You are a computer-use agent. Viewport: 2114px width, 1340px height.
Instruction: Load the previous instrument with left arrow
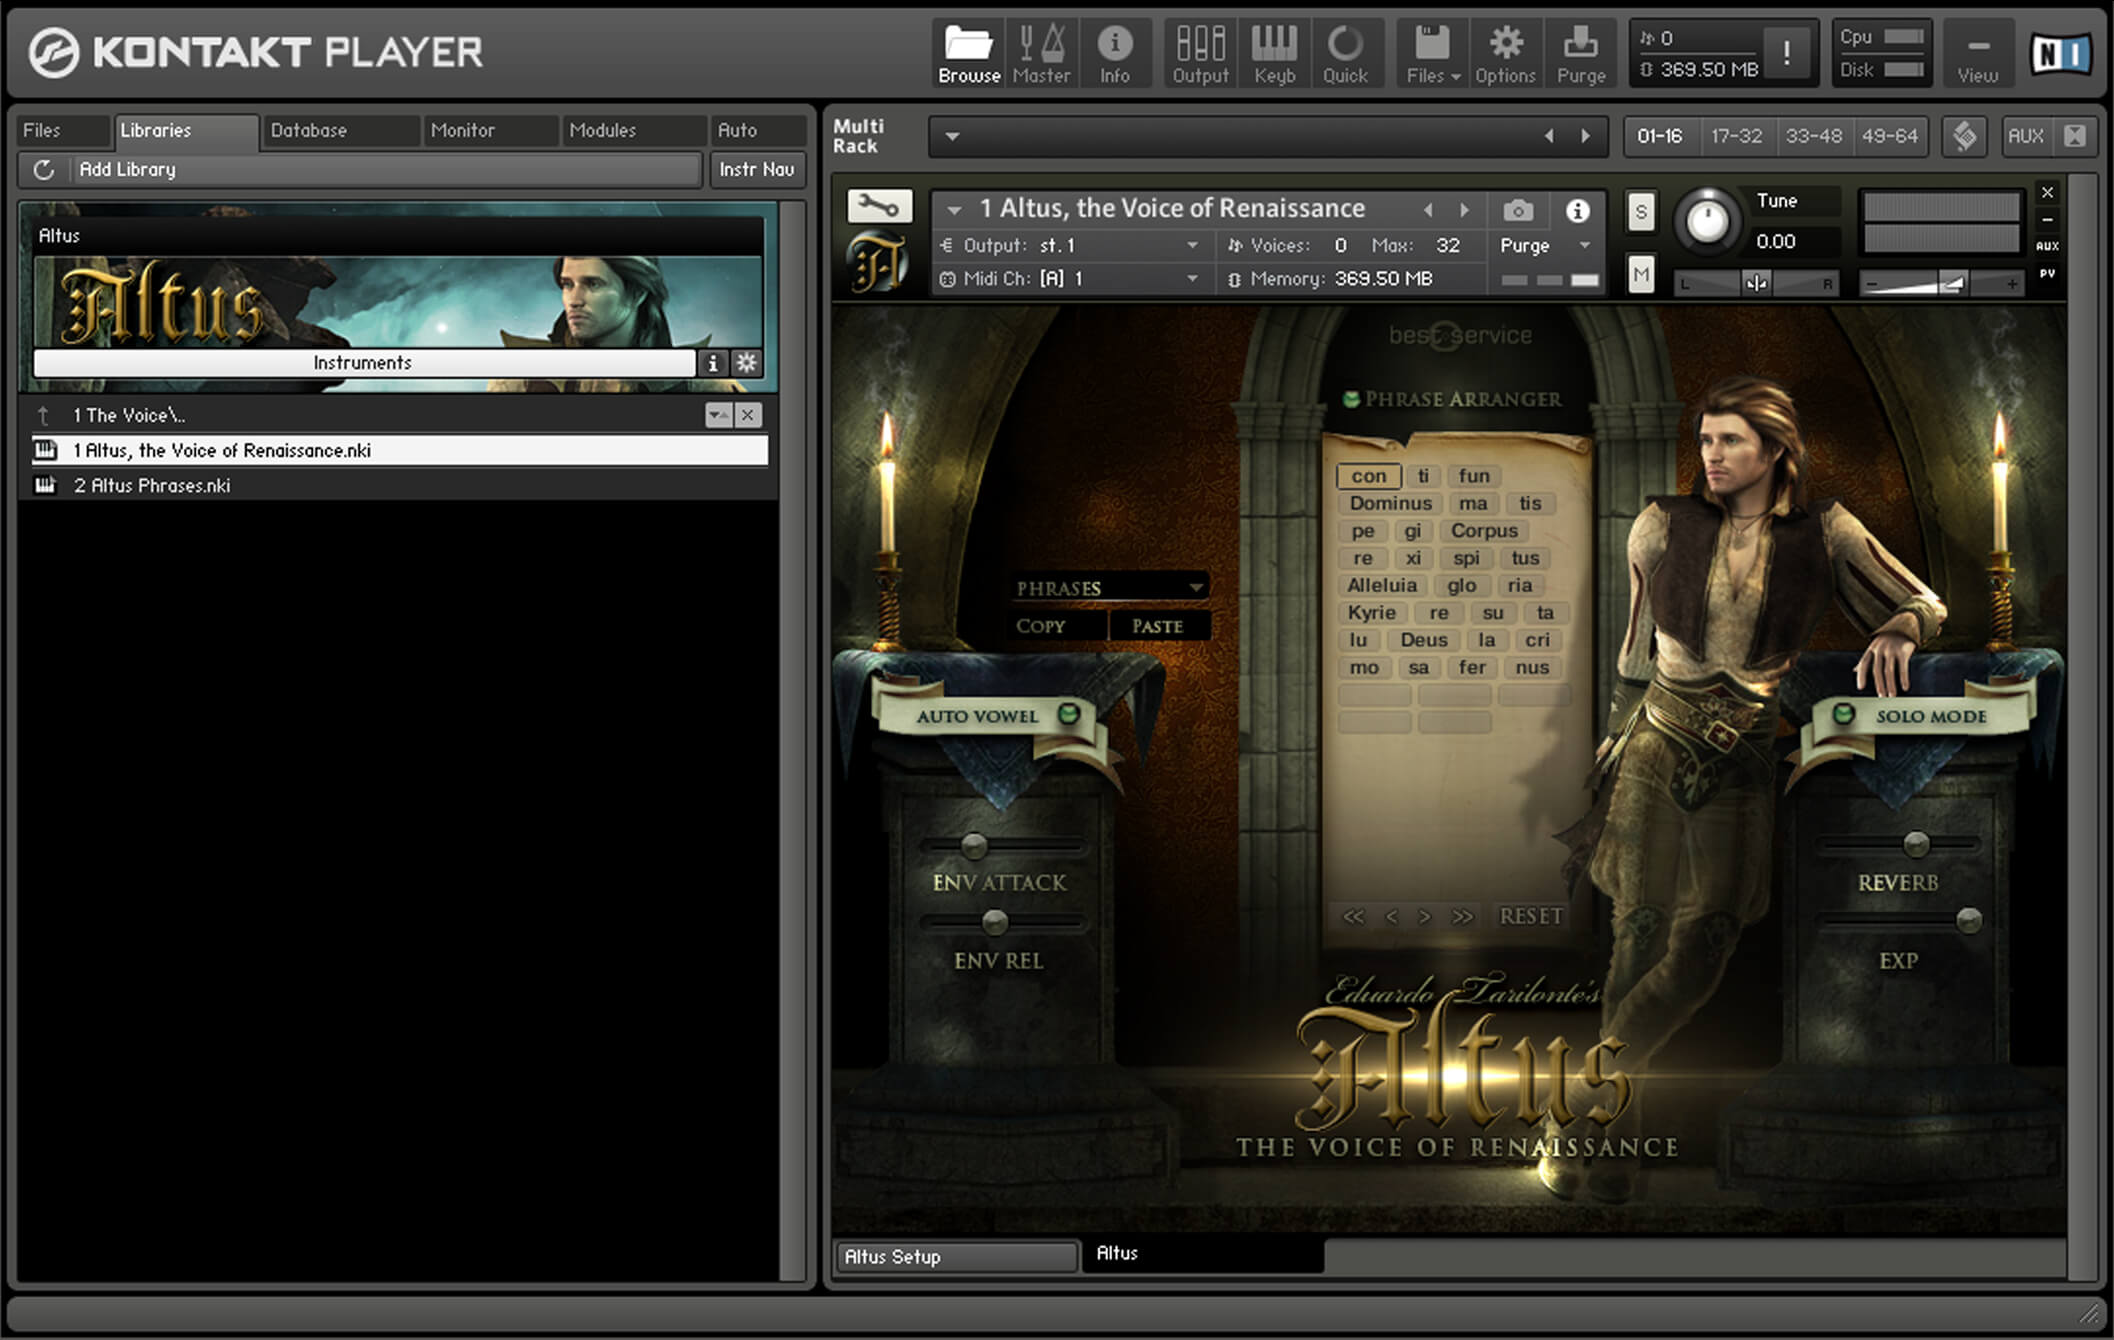1428,210
